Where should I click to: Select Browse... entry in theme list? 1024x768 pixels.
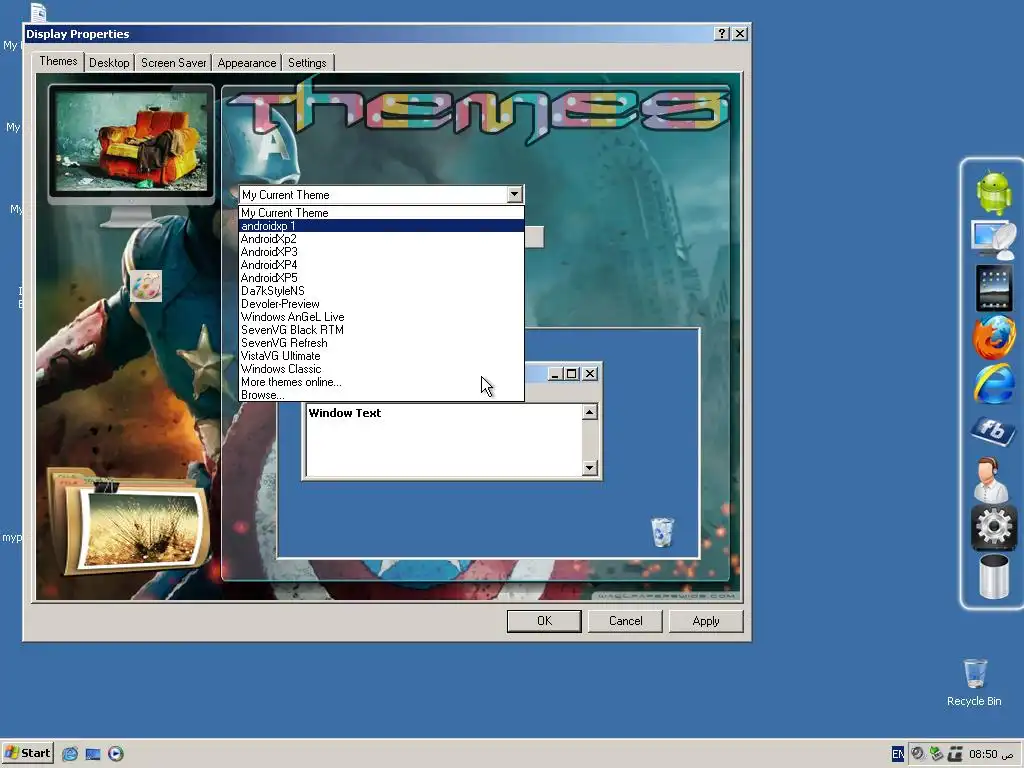[x=381, y=395]
